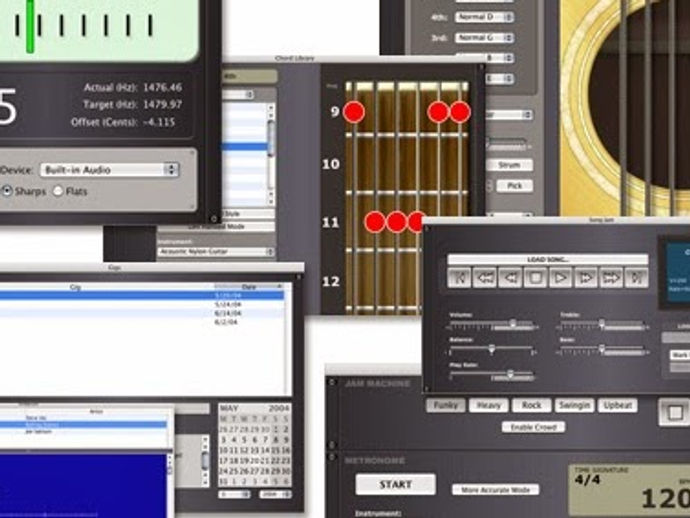690x518 pixels.
Task: Click the single-step fast forward button
Action: point(586,278)
